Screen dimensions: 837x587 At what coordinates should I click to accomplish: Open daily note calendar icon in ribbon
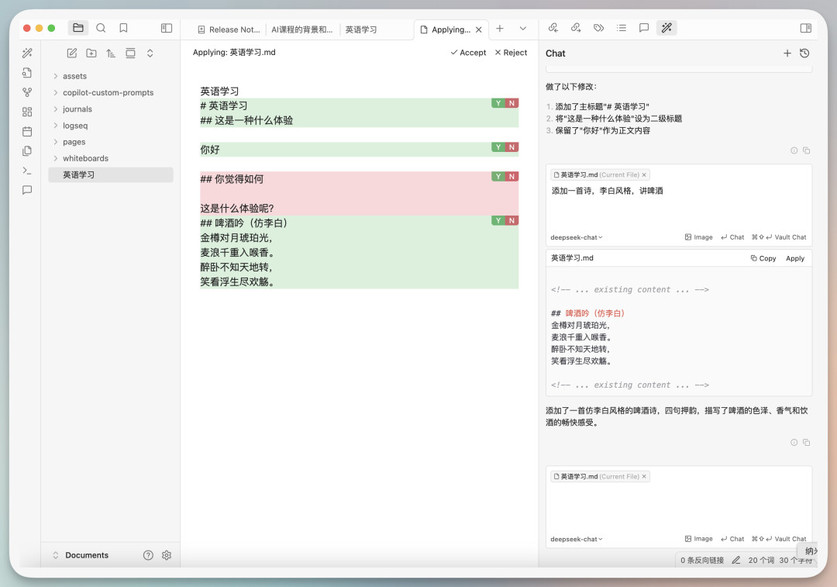(x=27, y=131)
